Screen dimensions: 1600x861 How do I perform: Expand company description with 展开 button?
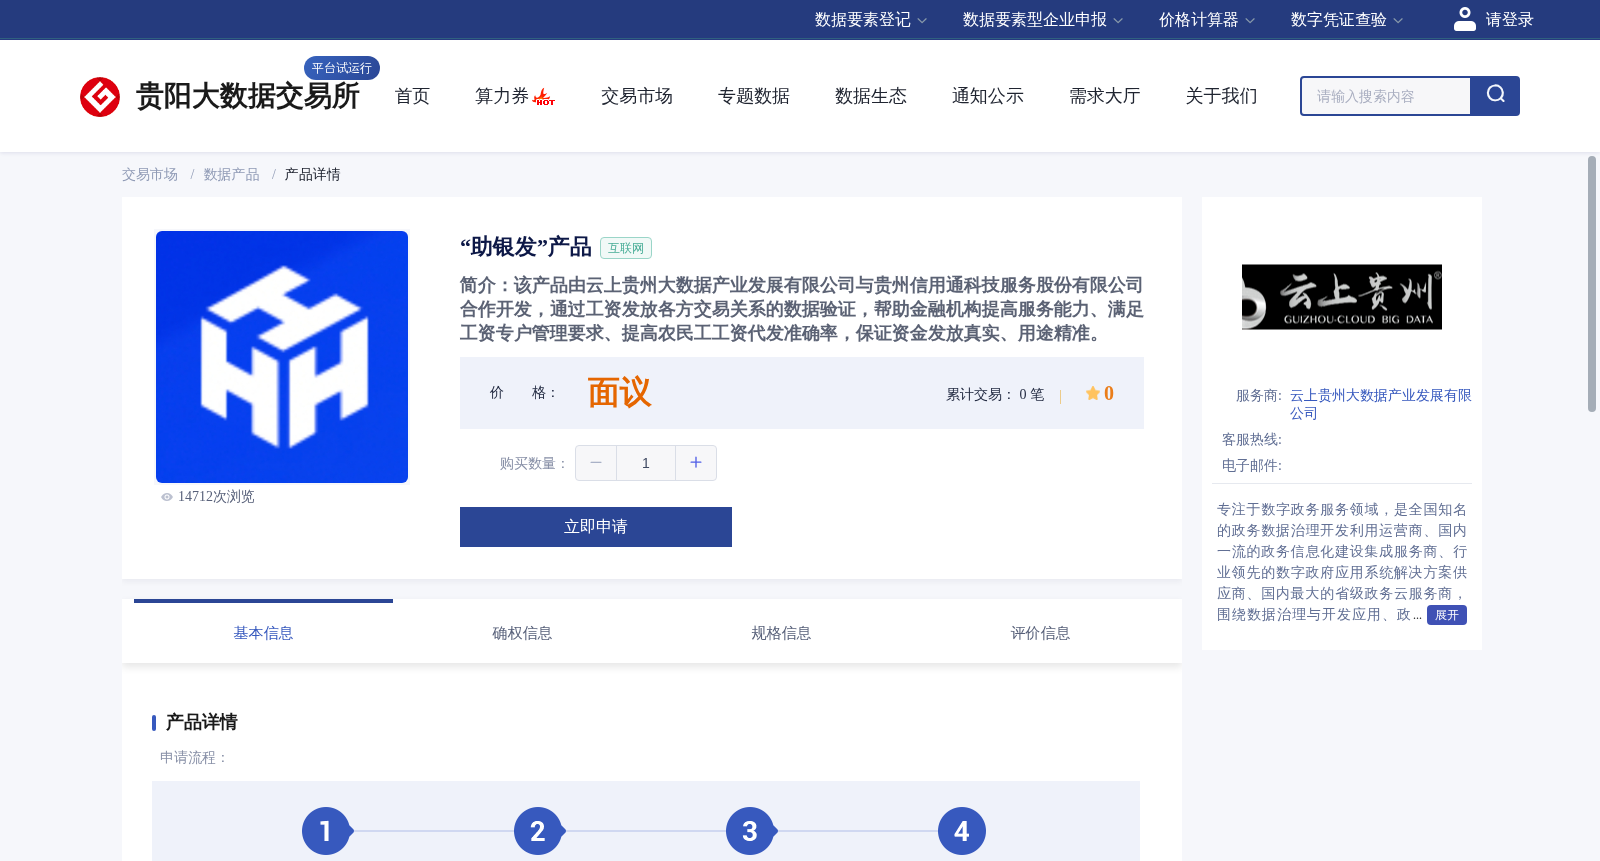1447,615
